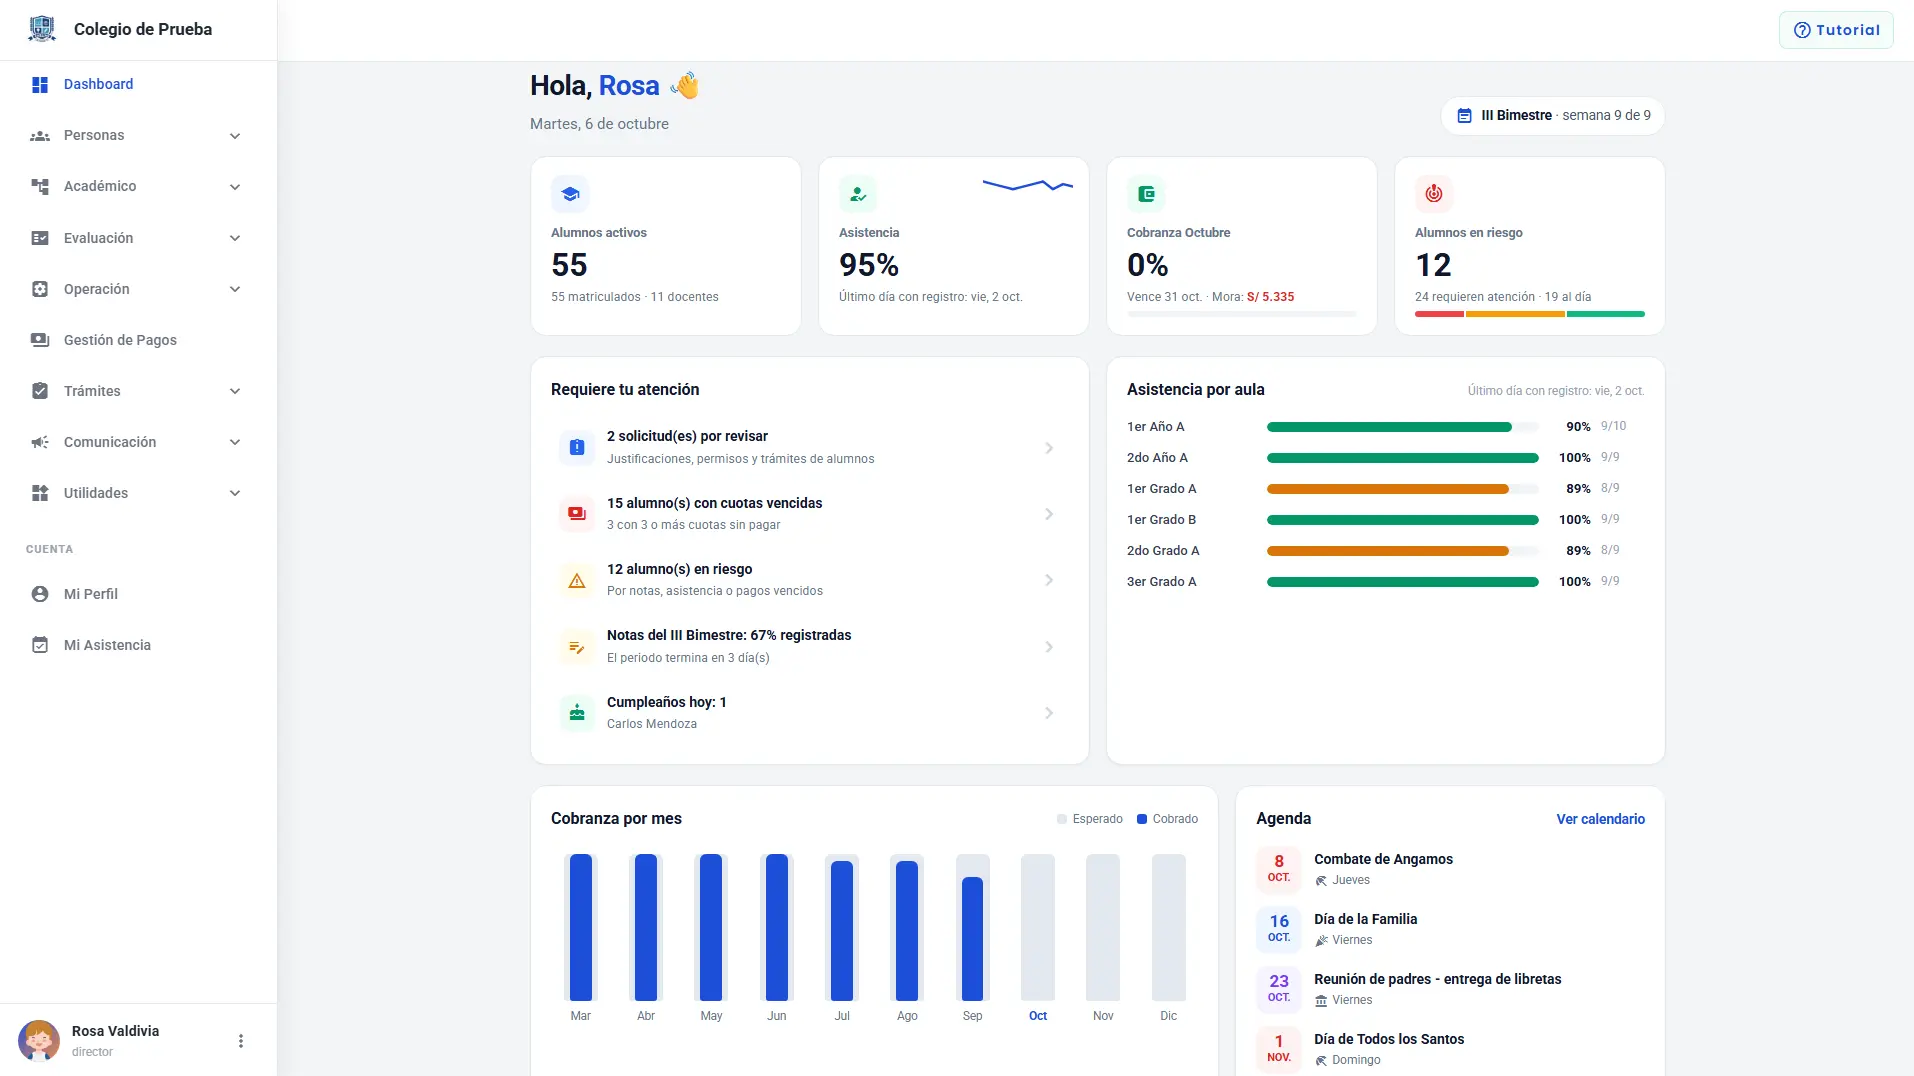1914x1076 pixels.
Task: Expand the Trámites menu chevron
Action: (235, 391)
